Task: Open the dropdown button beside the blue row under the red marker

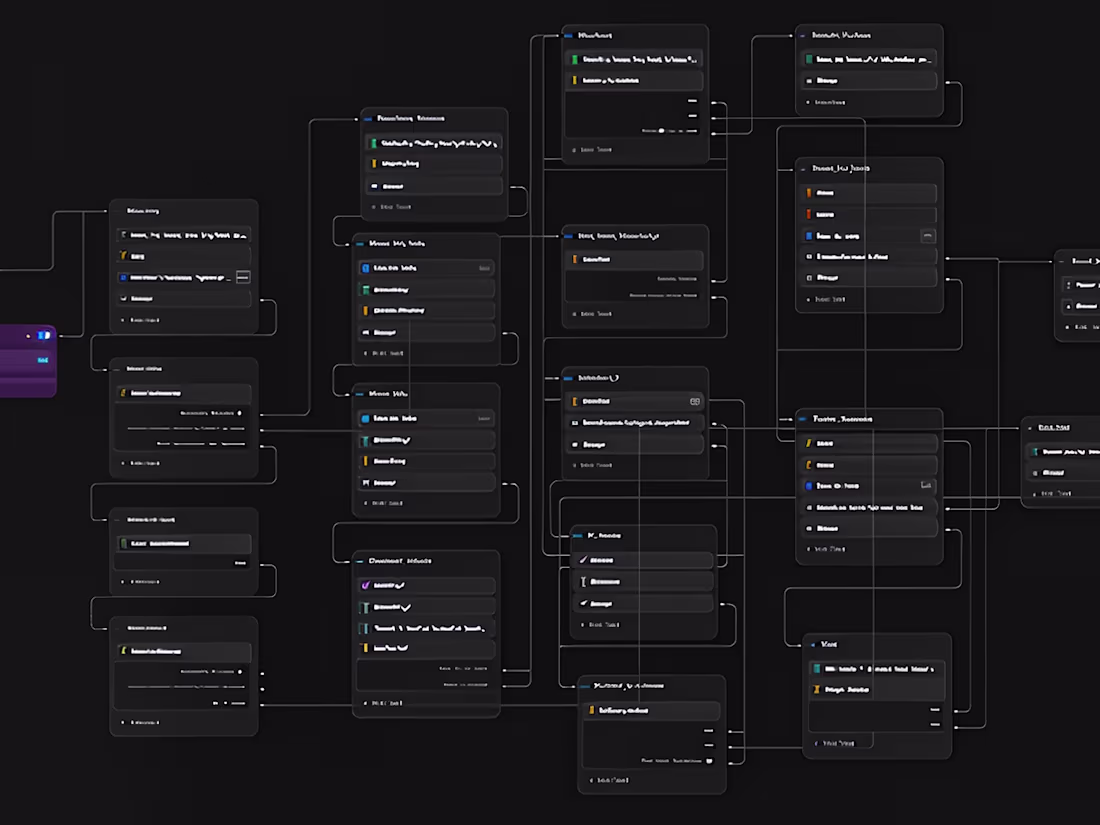Action: 927,236
